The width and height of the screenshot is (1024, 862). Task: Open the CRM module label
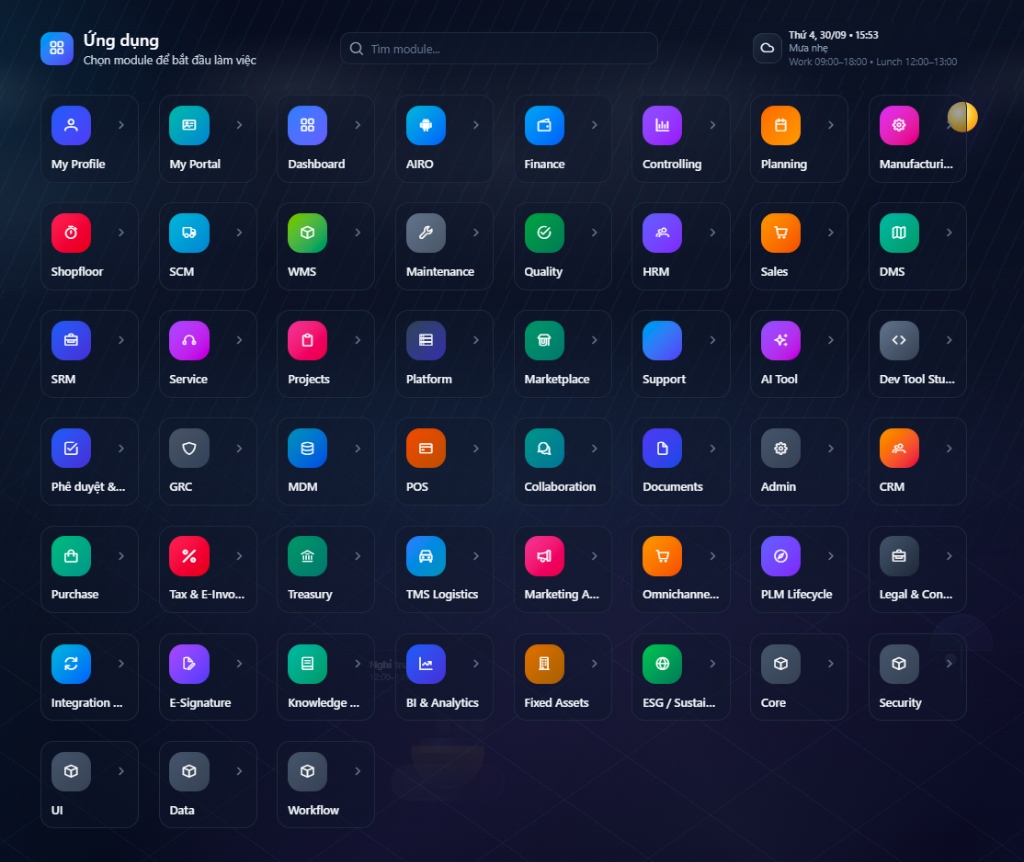[892, 487]
